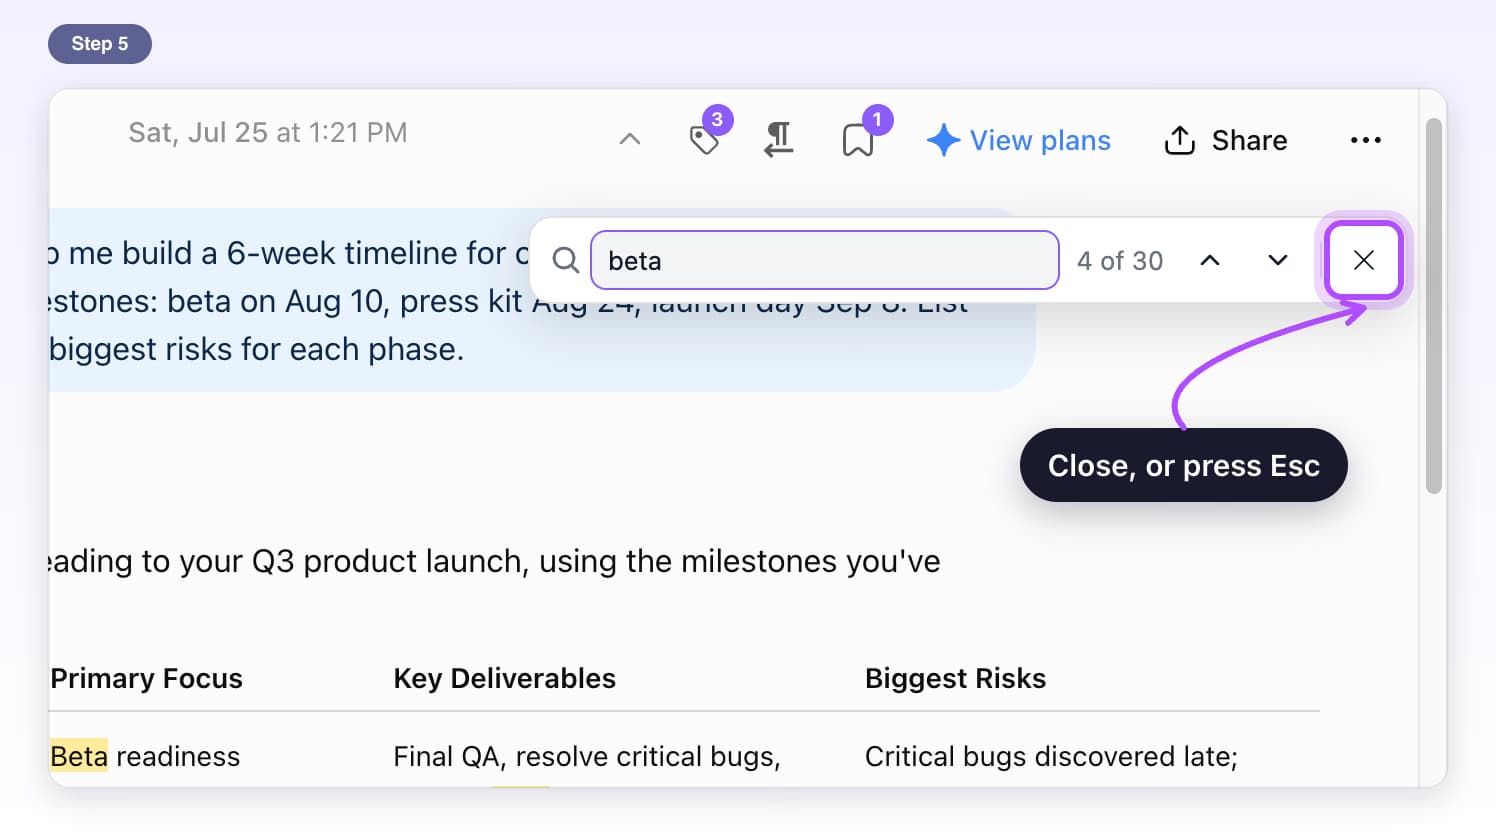Click the 'Sat, Jul 25 at 1:21 PM' timestamp
Screen dimensions: 1496x836
268,133
